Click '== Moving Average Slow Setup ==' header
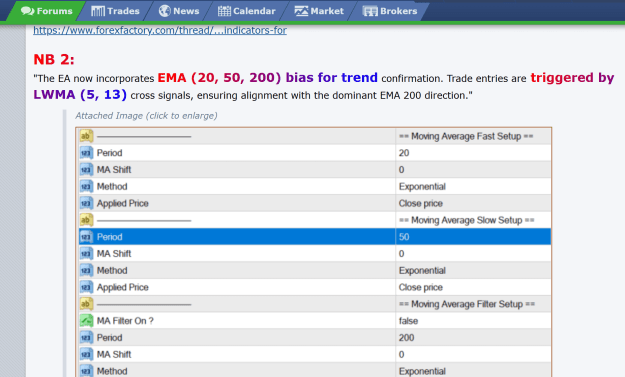Viewport: 625px width, 377px height. (x=466, y=220)
